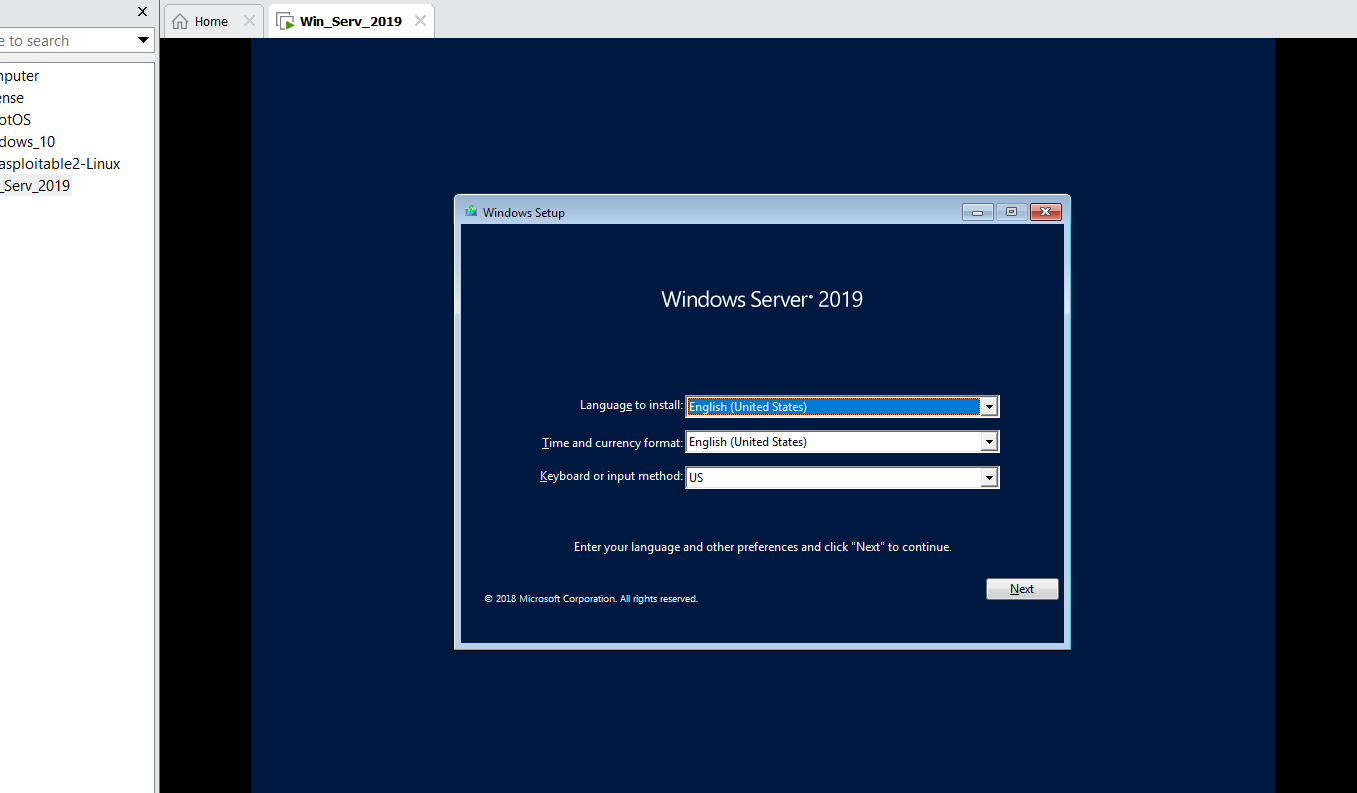
Task: Click the Microsoft Corporation copyright text
Action: coord(591,599)
